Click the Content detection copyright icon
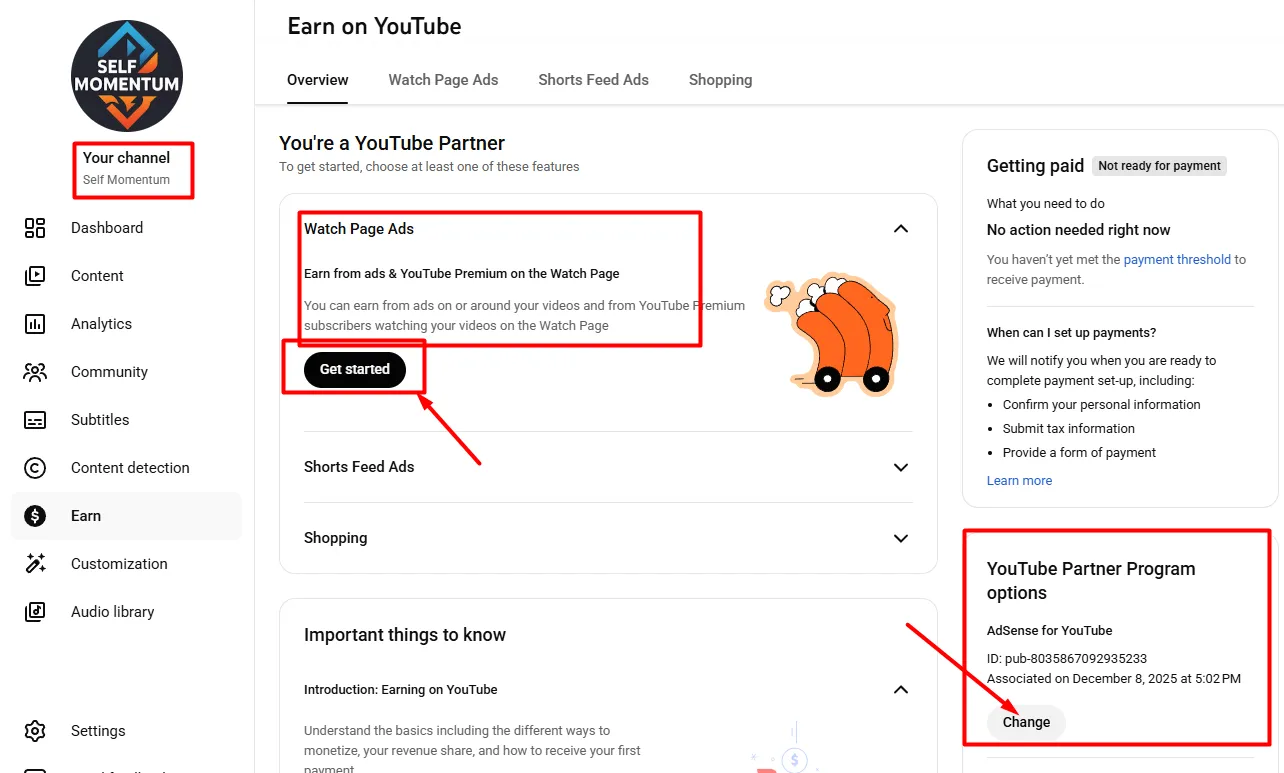The image size is (1284, 773). pos(35,468)
